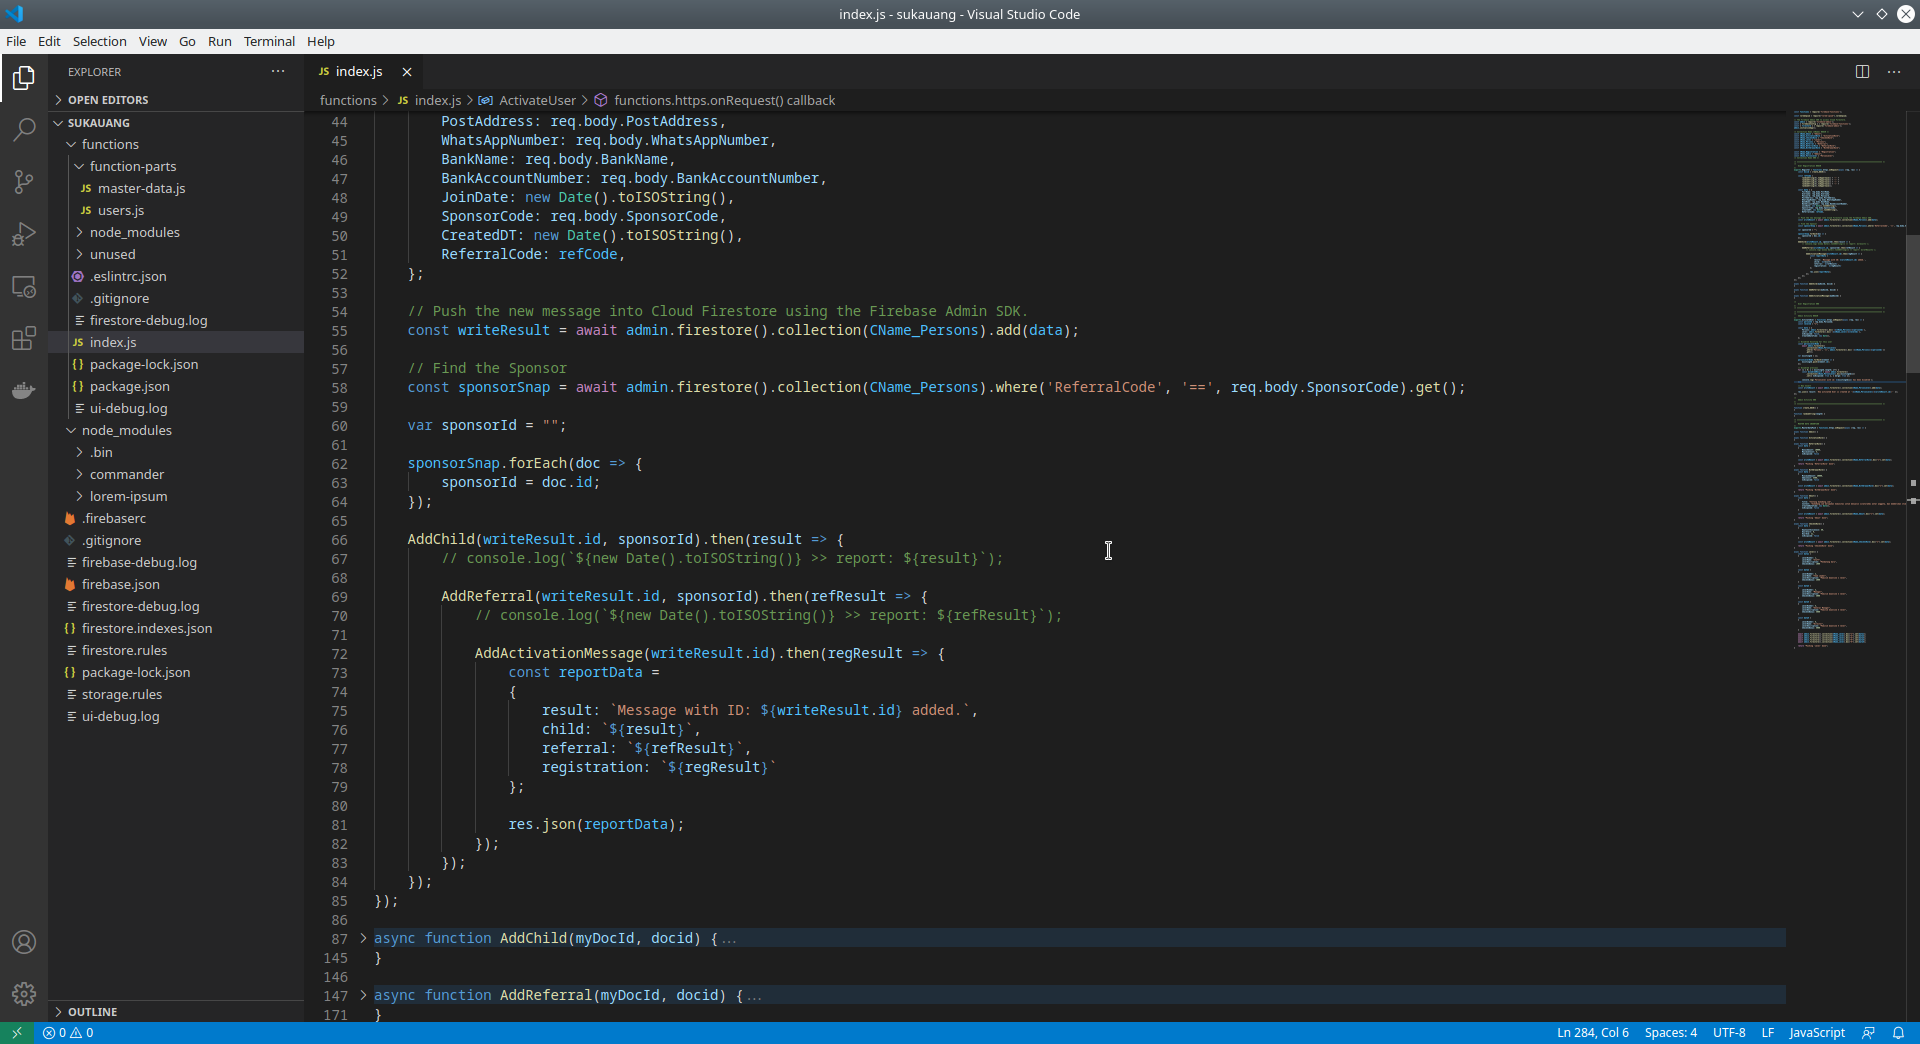Image resolution: width=1920 pixels, height=1044 pixels.
Task: Open the Run and Debug view
Action: coord(24,234)
